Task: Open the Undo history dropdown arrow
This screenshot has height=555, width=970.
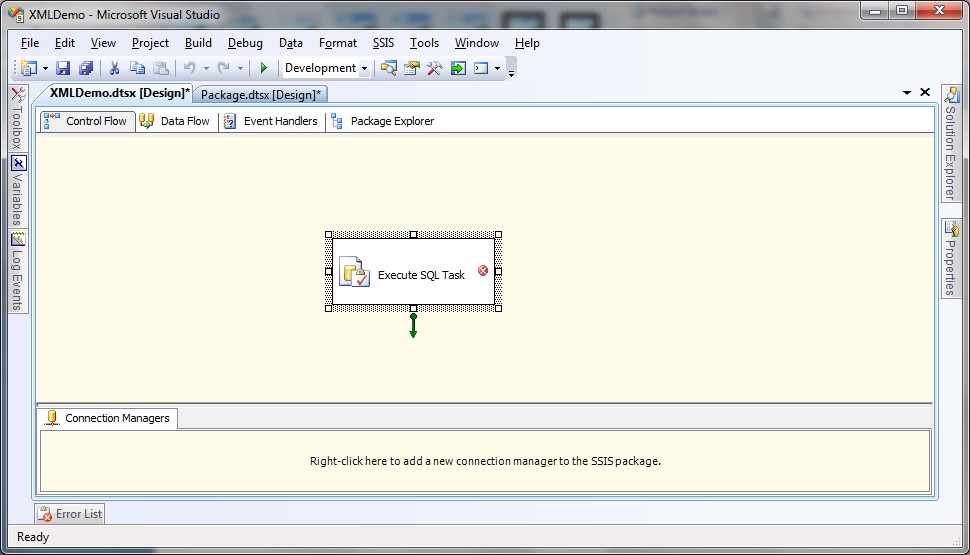Action: tap(206, 69)
